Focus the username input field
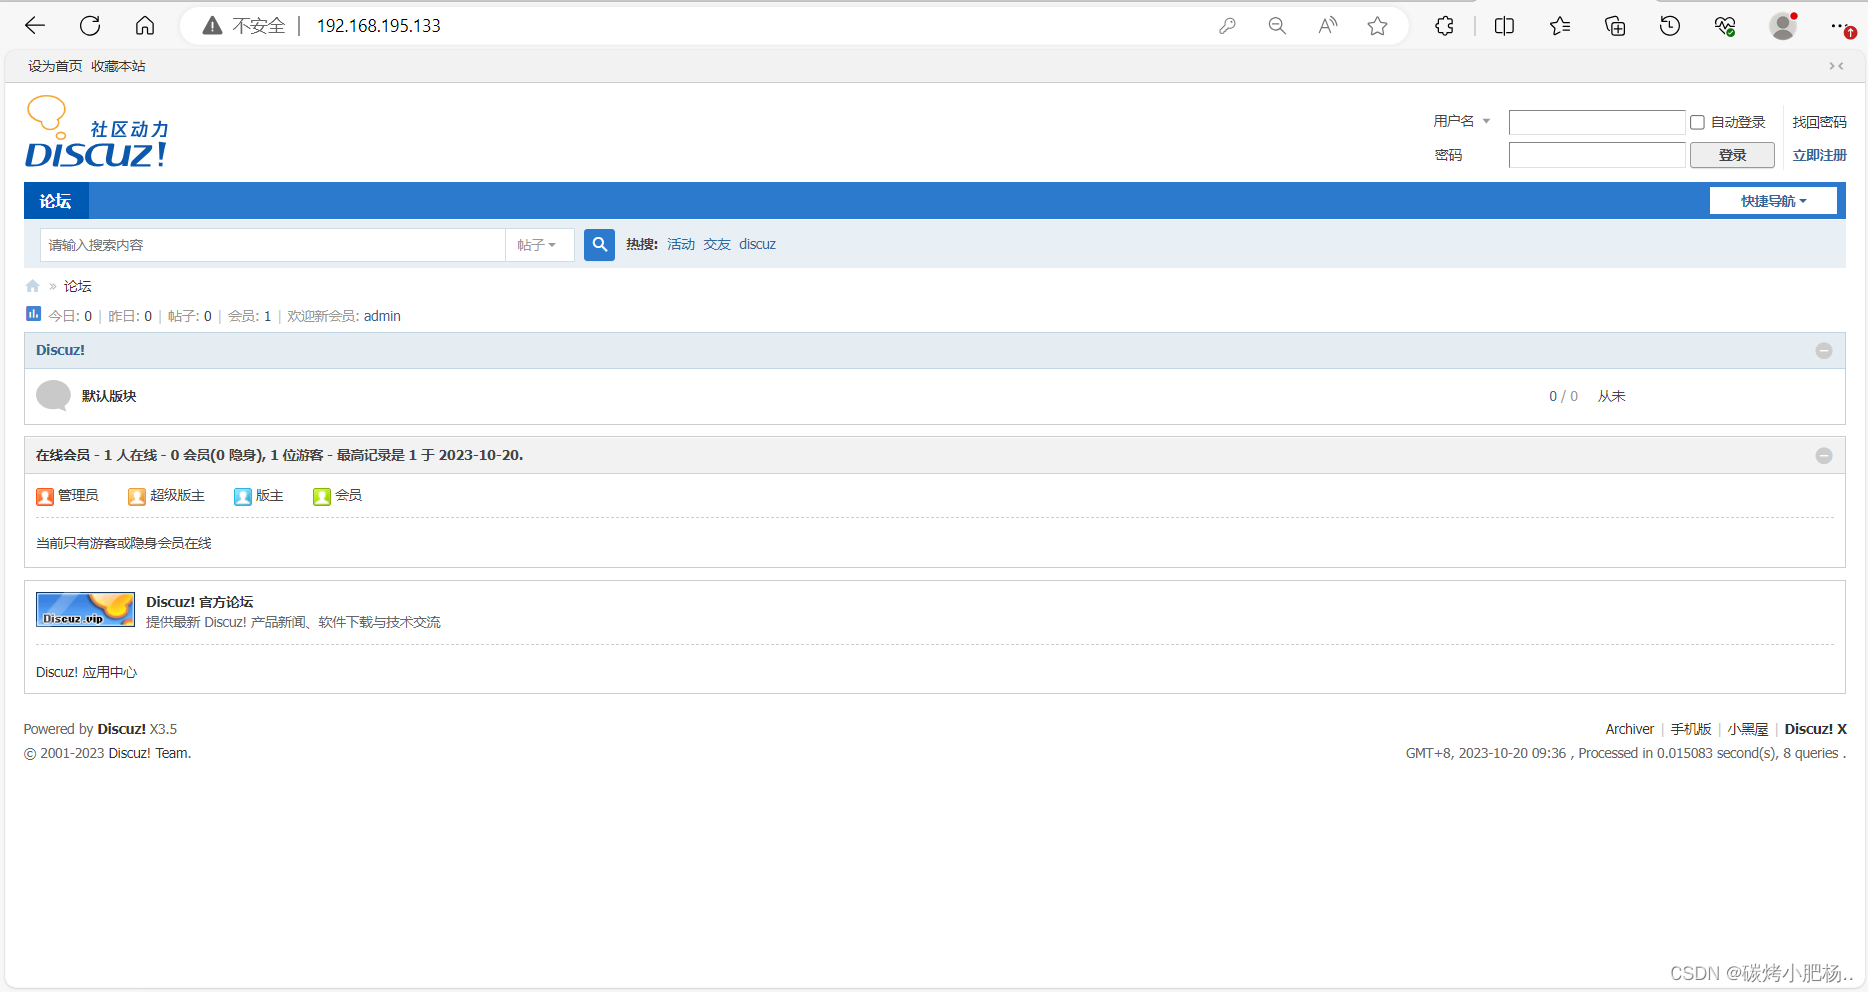The height and width of the screenshot is (992, 1868). click(1597, 122)
